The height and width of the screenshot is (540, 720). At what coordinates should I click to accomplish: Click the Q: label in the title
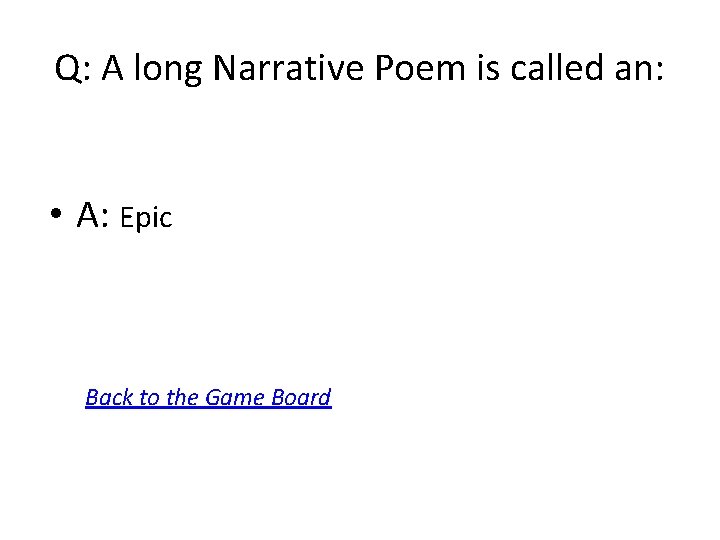coord(74,69)
